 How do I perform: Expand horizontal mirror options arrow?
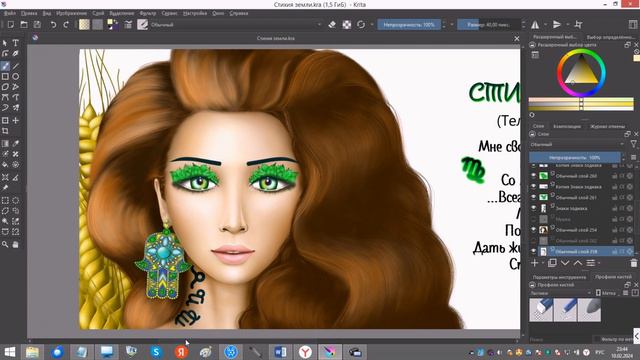click(545, 24)
